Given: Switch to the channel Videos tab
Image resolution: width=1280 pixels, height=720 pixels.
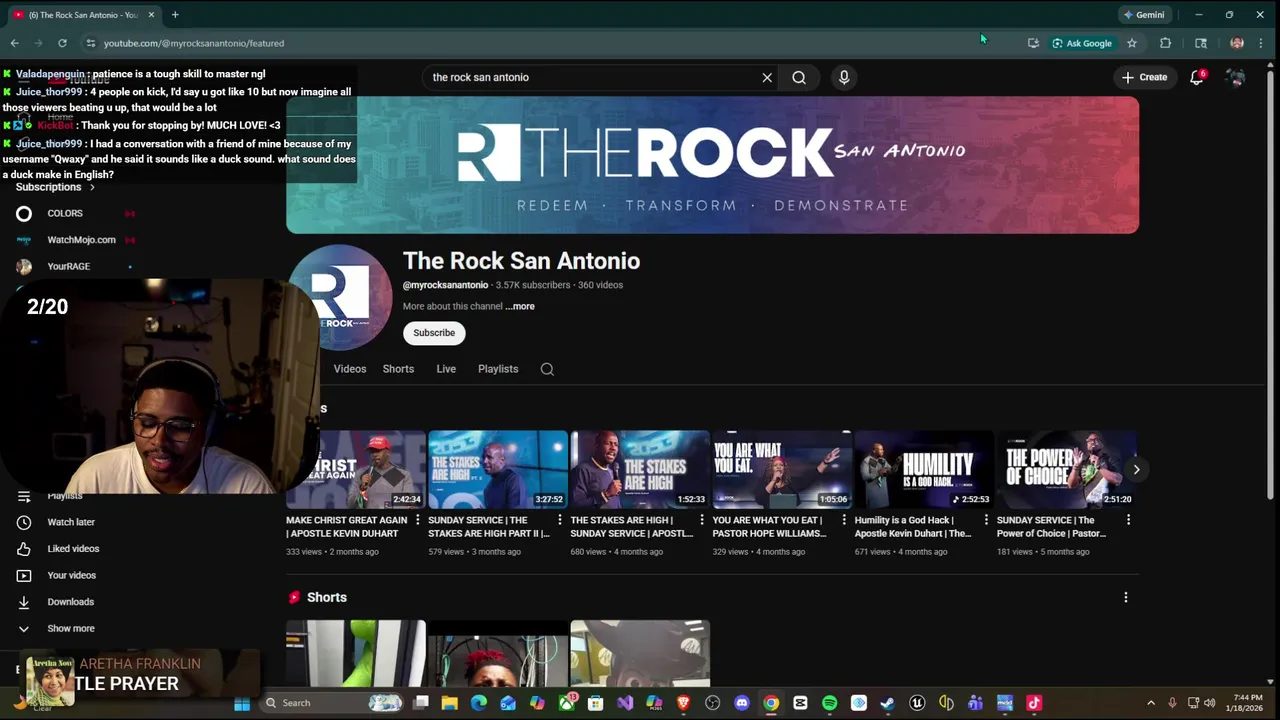Looking at the screenshot, I should (x=350, y=369).
